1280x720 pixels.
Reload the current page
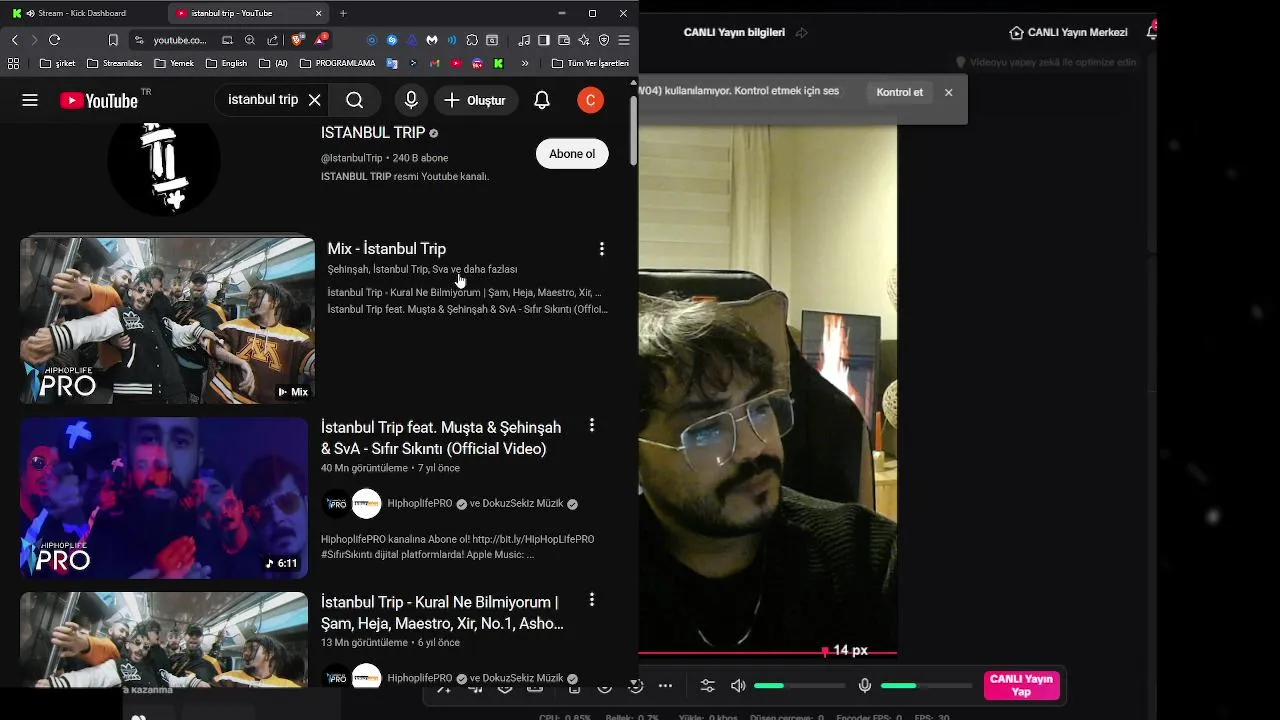tap(54, 40)
